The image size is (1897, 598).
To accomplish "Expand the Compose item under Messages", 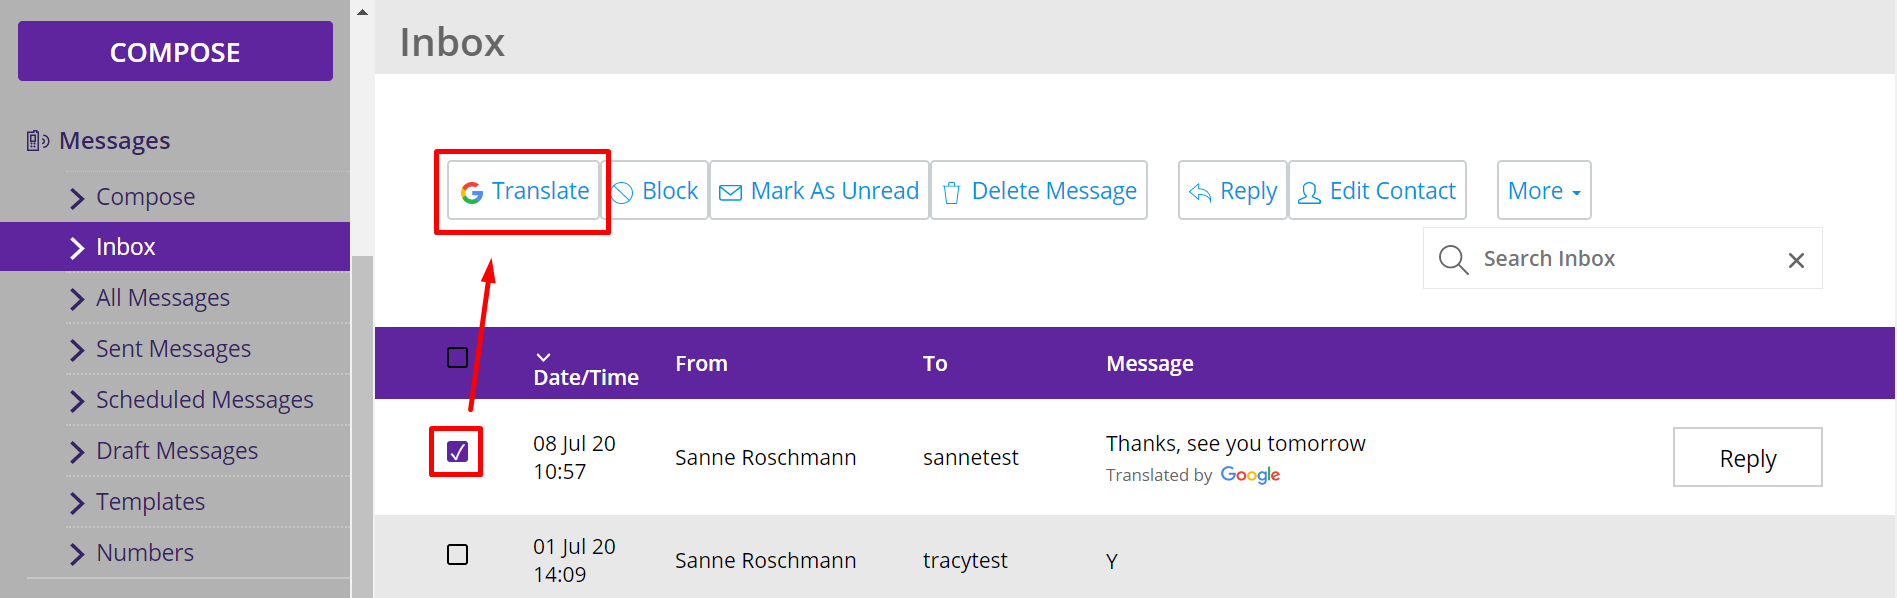I will click(x=145, y=197).
